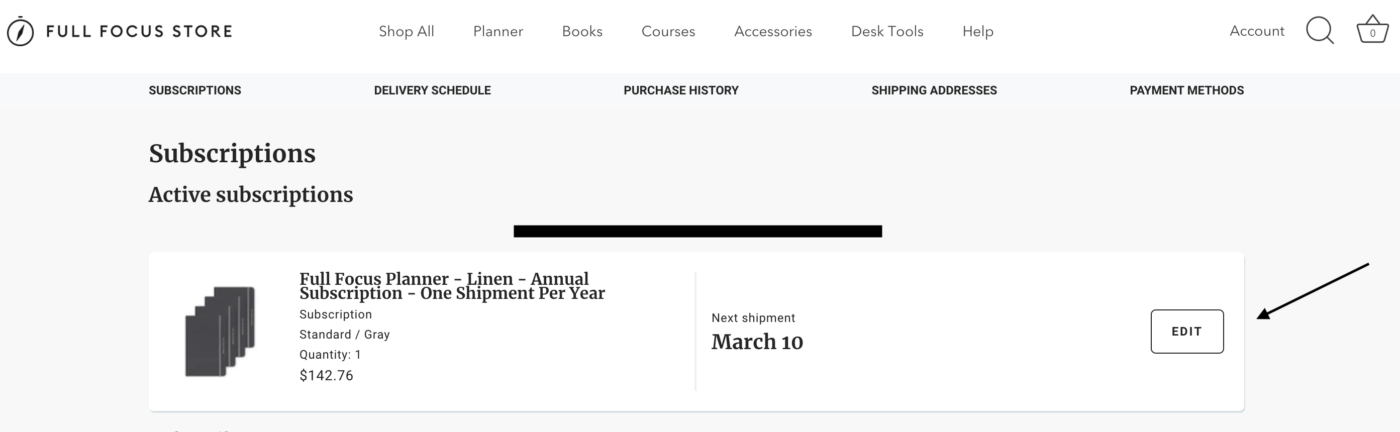This screenshot has width=1400, height=432.
Task: Open the Help page link
Action: coord(978,31)
